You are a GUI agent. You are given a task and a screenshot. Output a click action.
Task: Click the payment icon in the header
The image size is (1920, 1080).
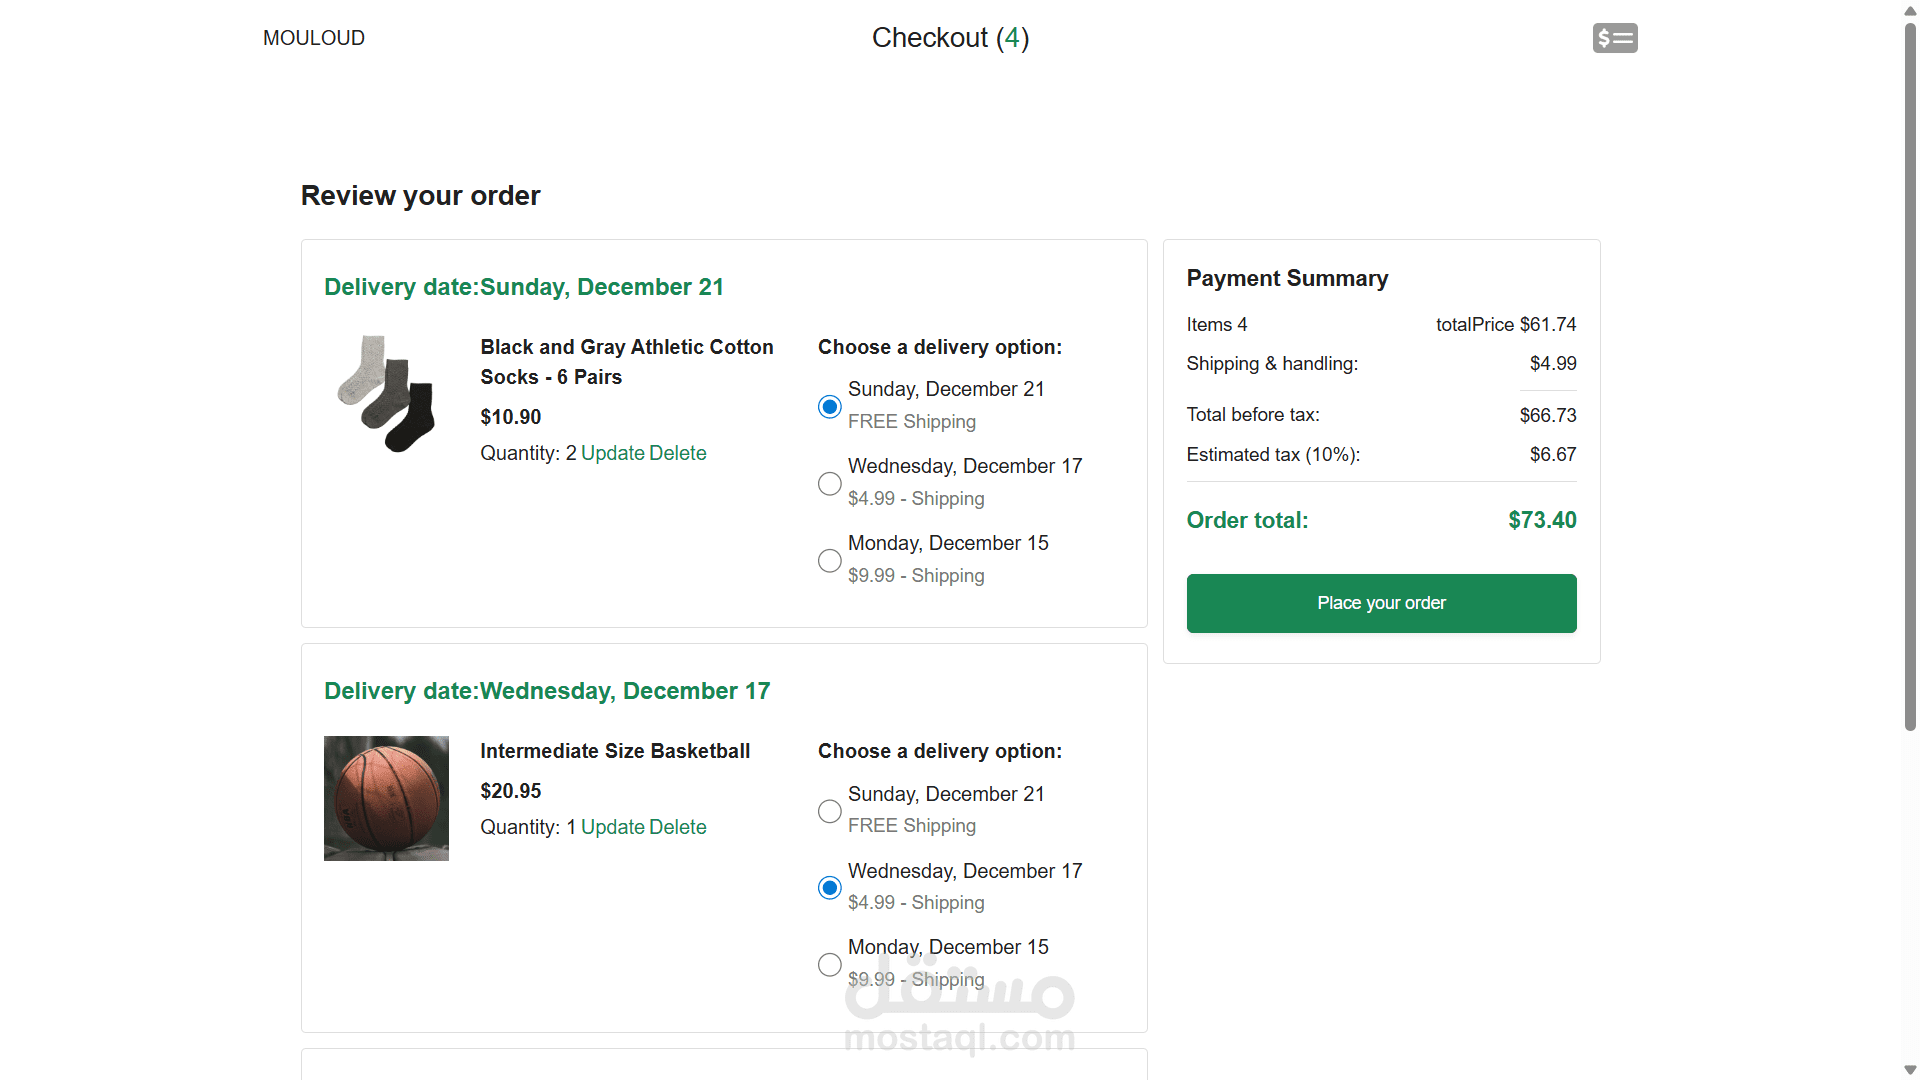(1614, 38)
